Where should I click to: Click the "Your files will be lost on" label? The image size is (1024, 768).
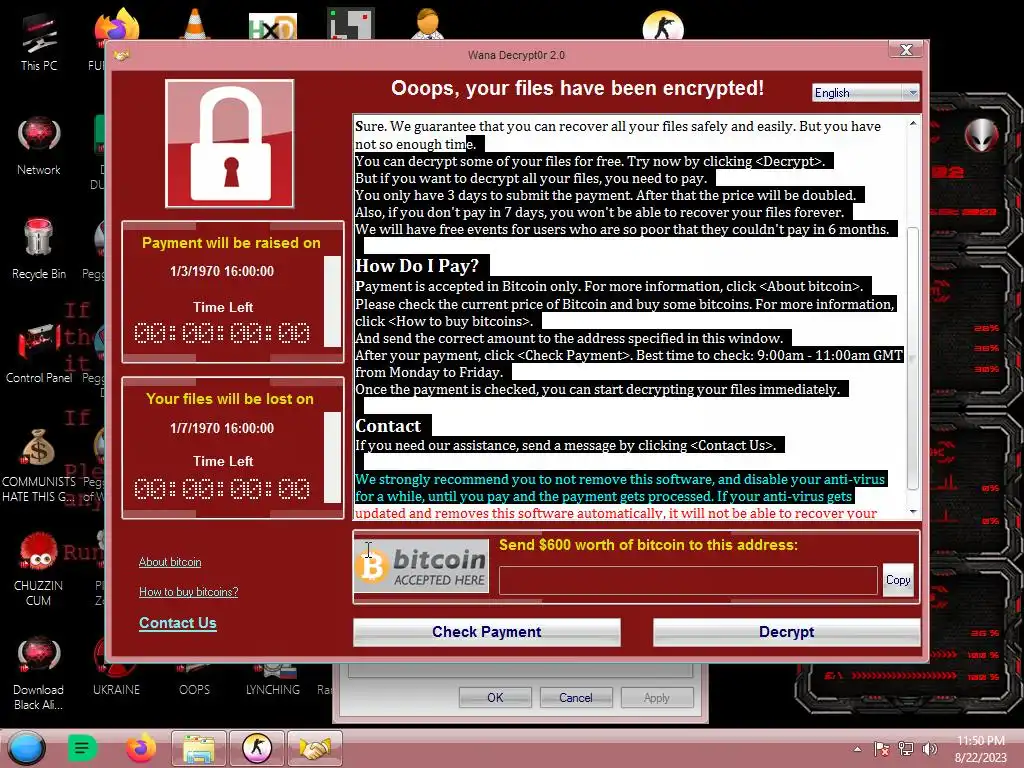pyautogui.click(x=230, y=399)
